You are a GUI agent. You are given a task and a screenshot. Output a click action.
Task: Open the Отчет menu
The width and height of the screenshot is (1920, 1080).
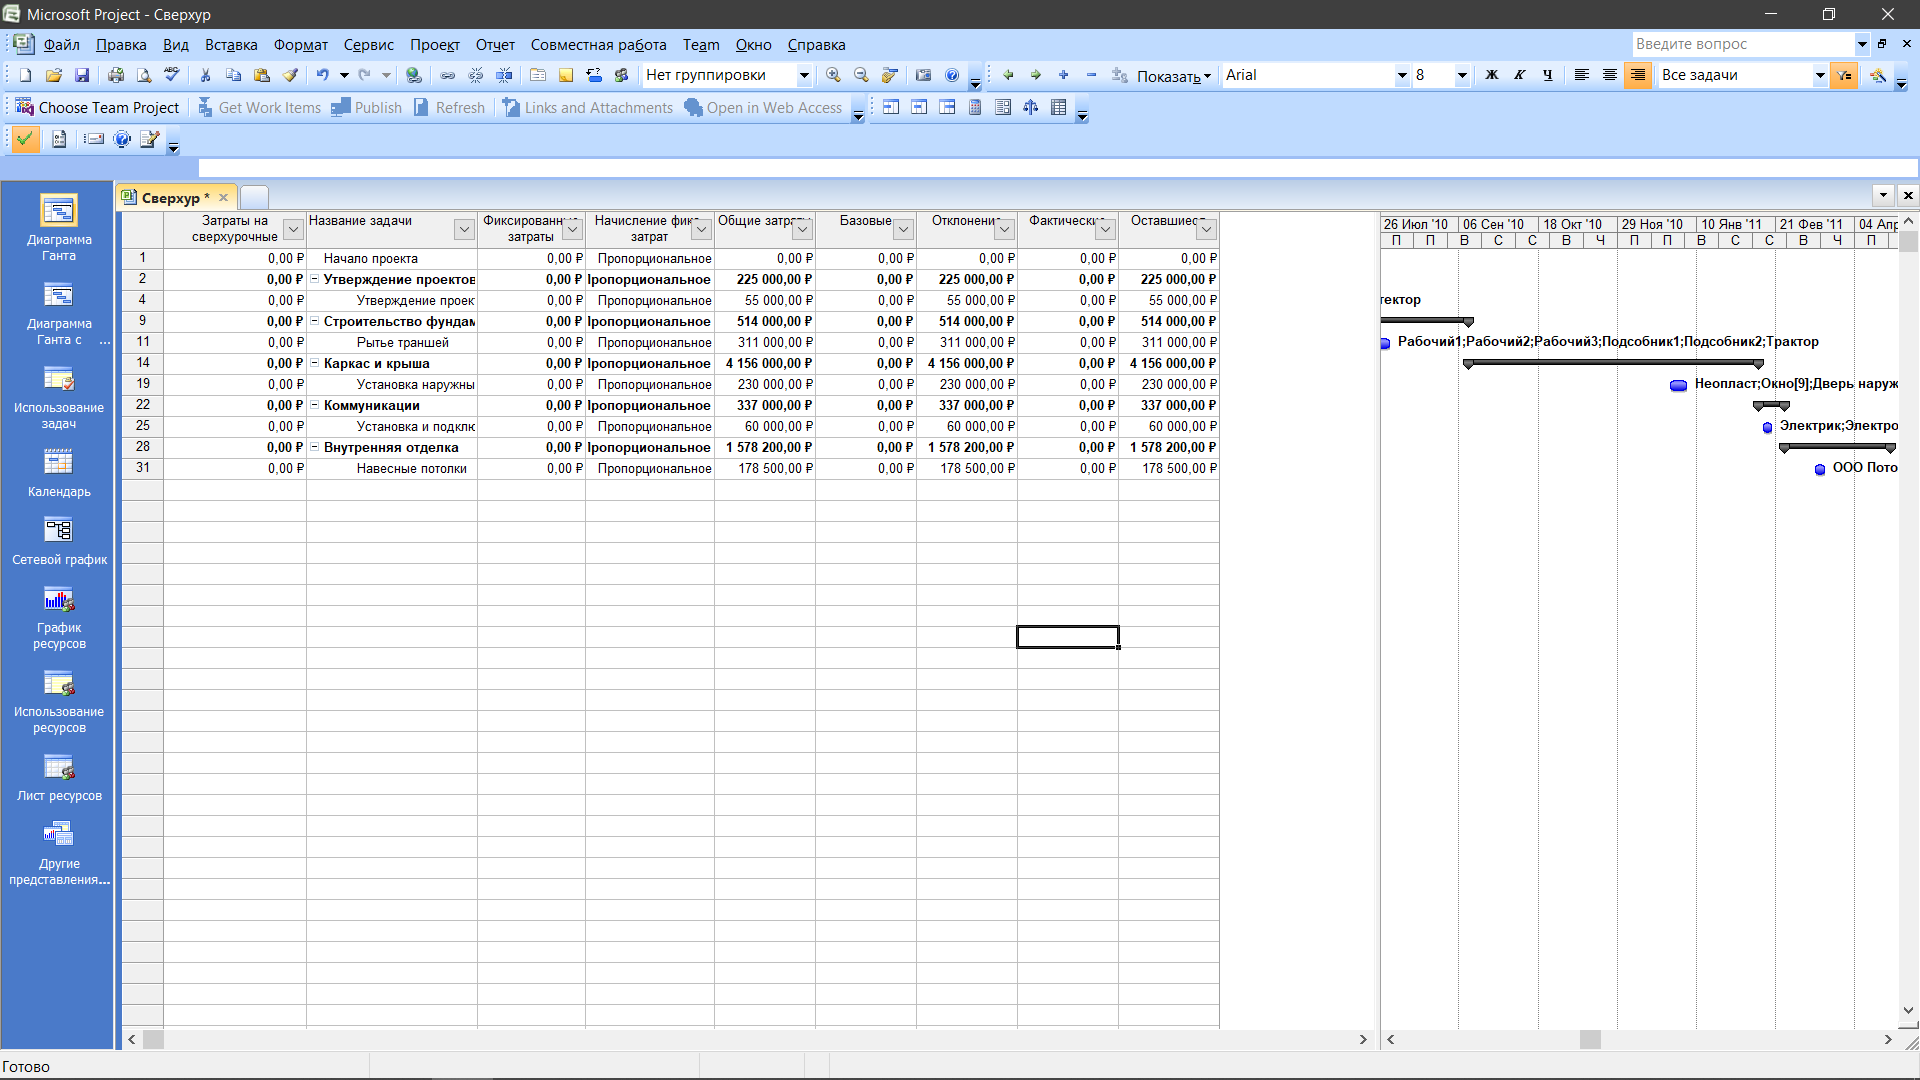tap(495, 45)
